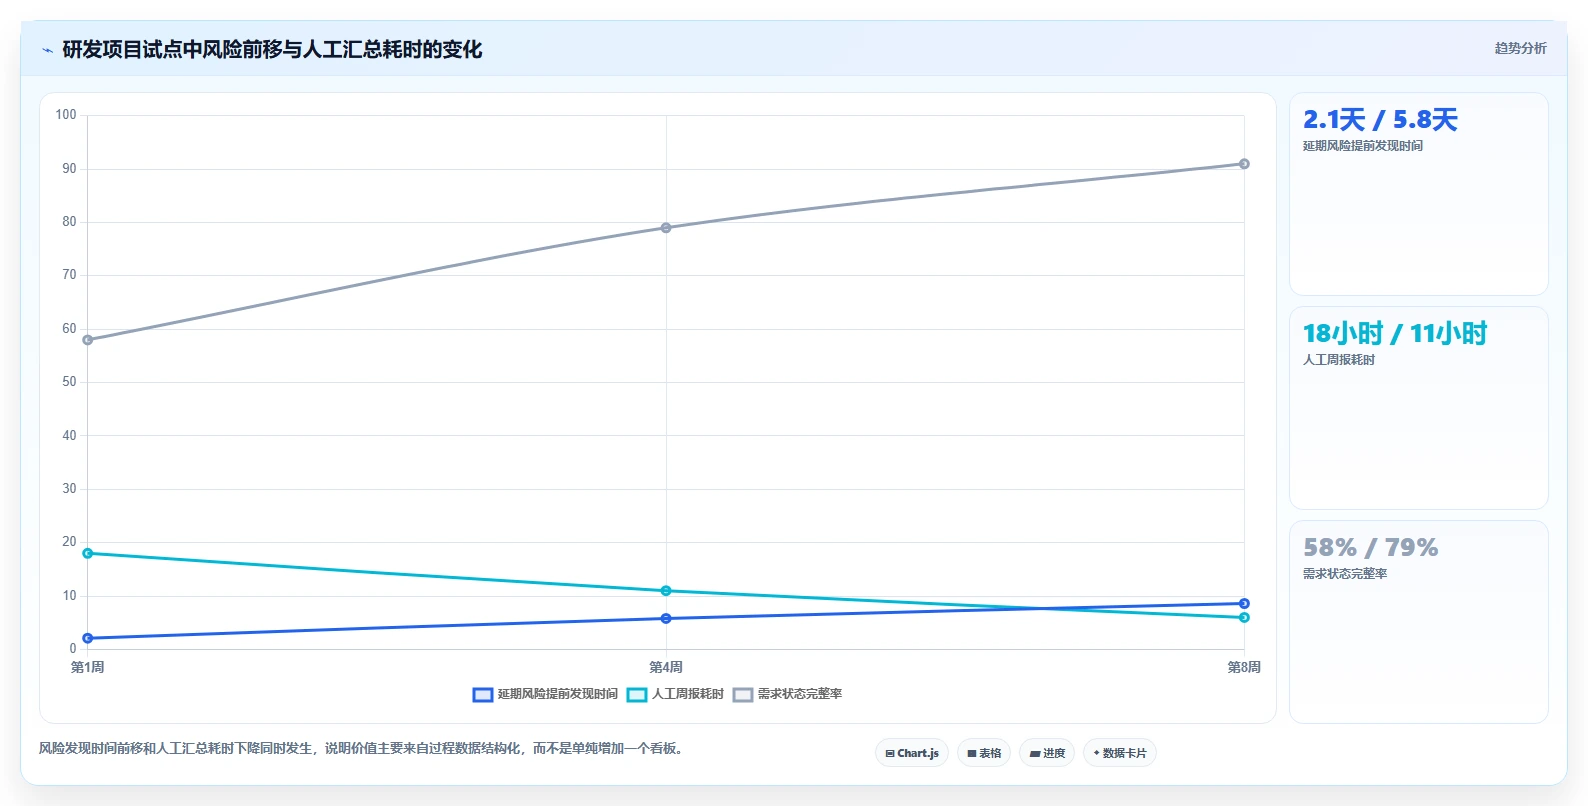Click the 趋势分析 label
Viewport: 1588px width, 806px height.
(x=1520, y=48)
